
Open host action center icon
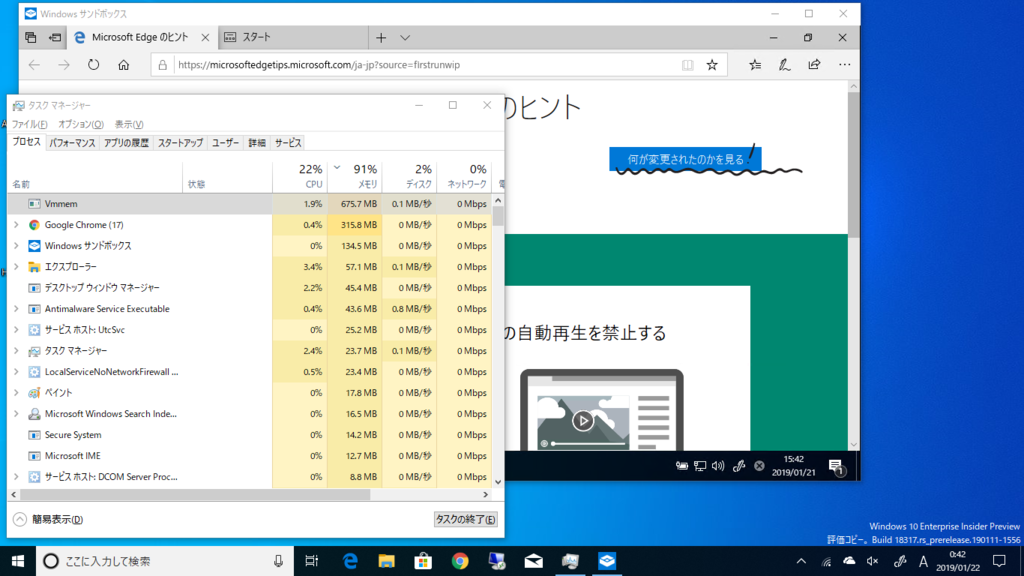pyautogui.click(x=999, y=561)
